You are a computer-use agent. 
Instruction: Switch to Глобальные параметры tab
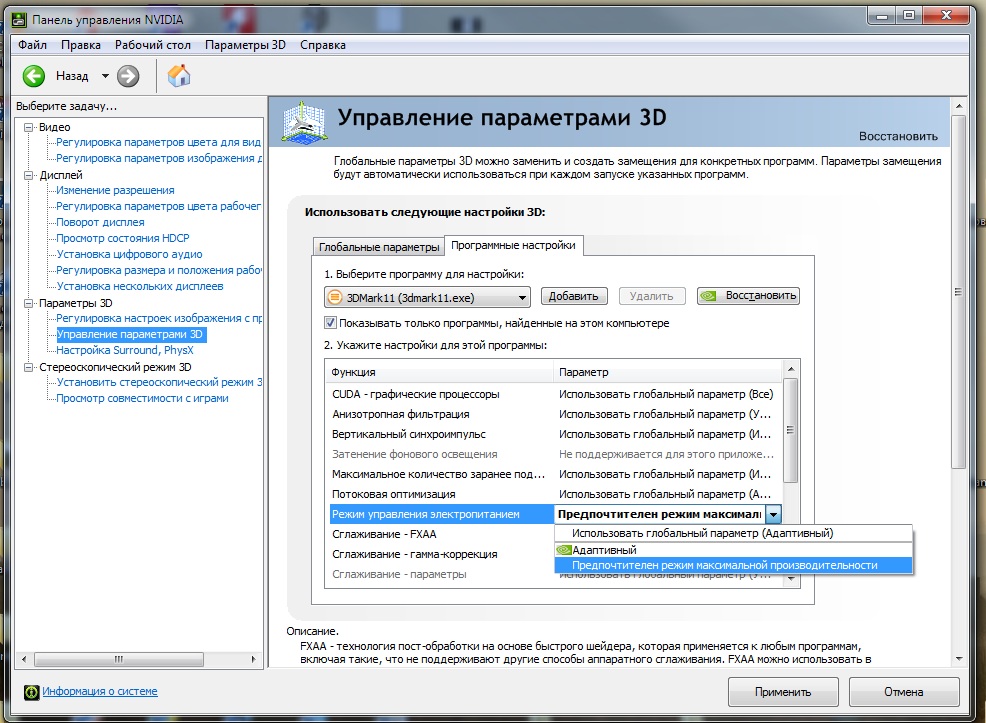(377, 247)
